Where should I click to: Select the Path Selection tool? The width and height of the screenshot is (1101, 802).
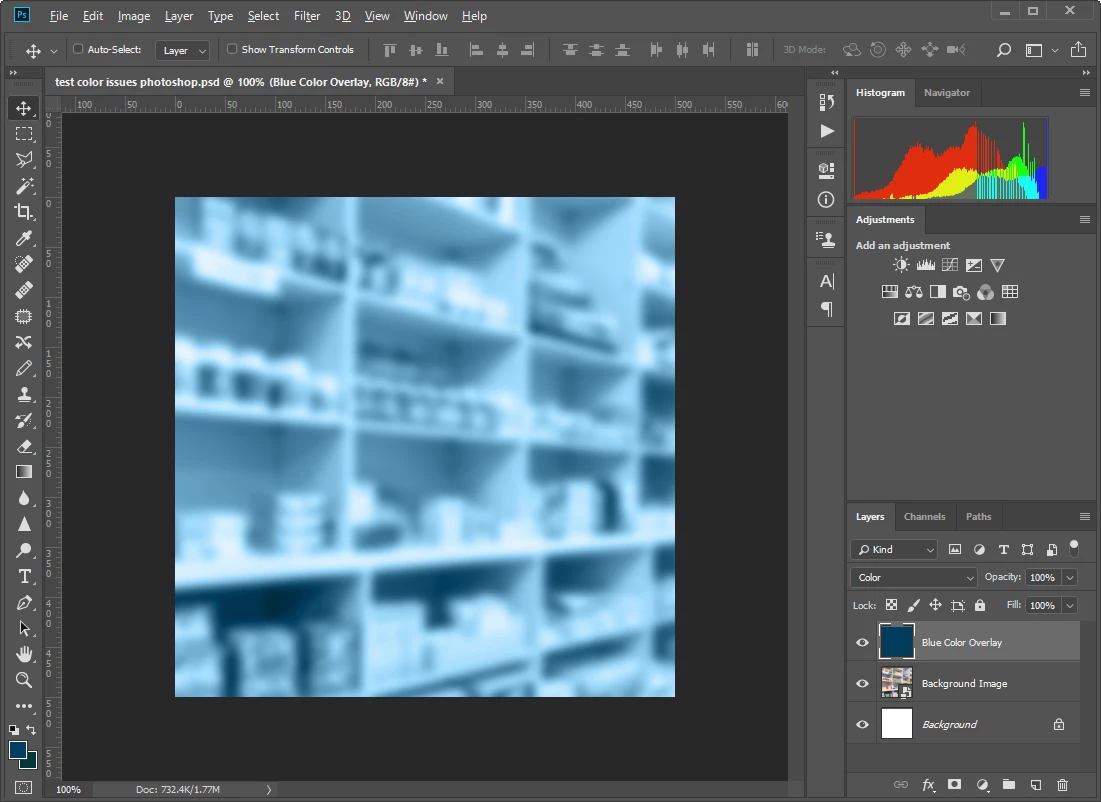(24, 629)
